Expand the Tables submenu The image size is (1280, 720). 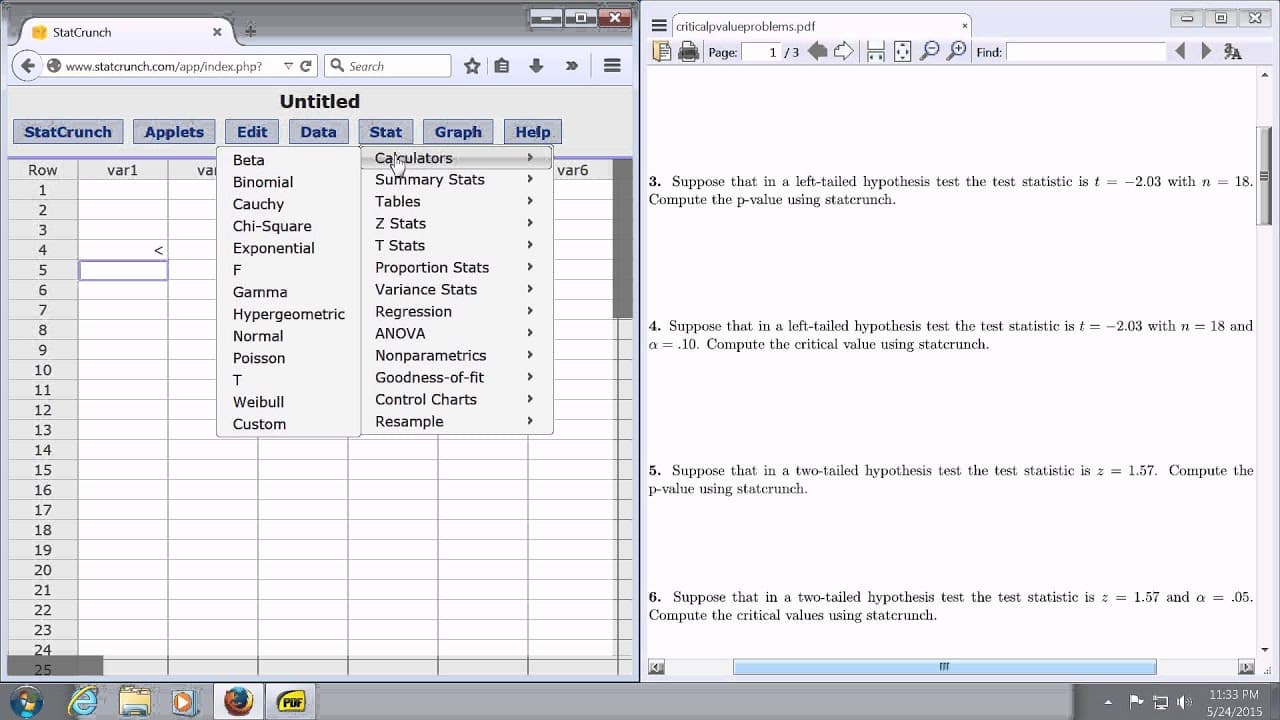pos(455,202)
